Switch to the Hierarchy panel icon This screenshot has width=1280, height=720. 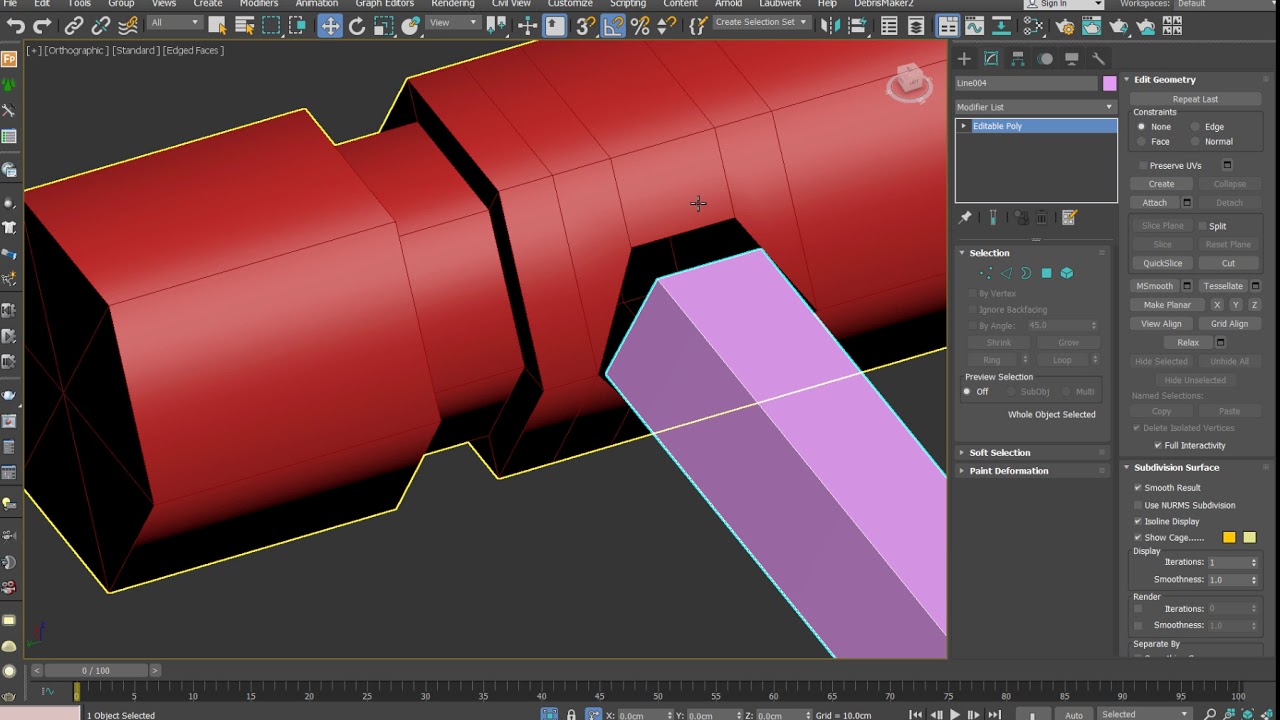[1018, 59]
